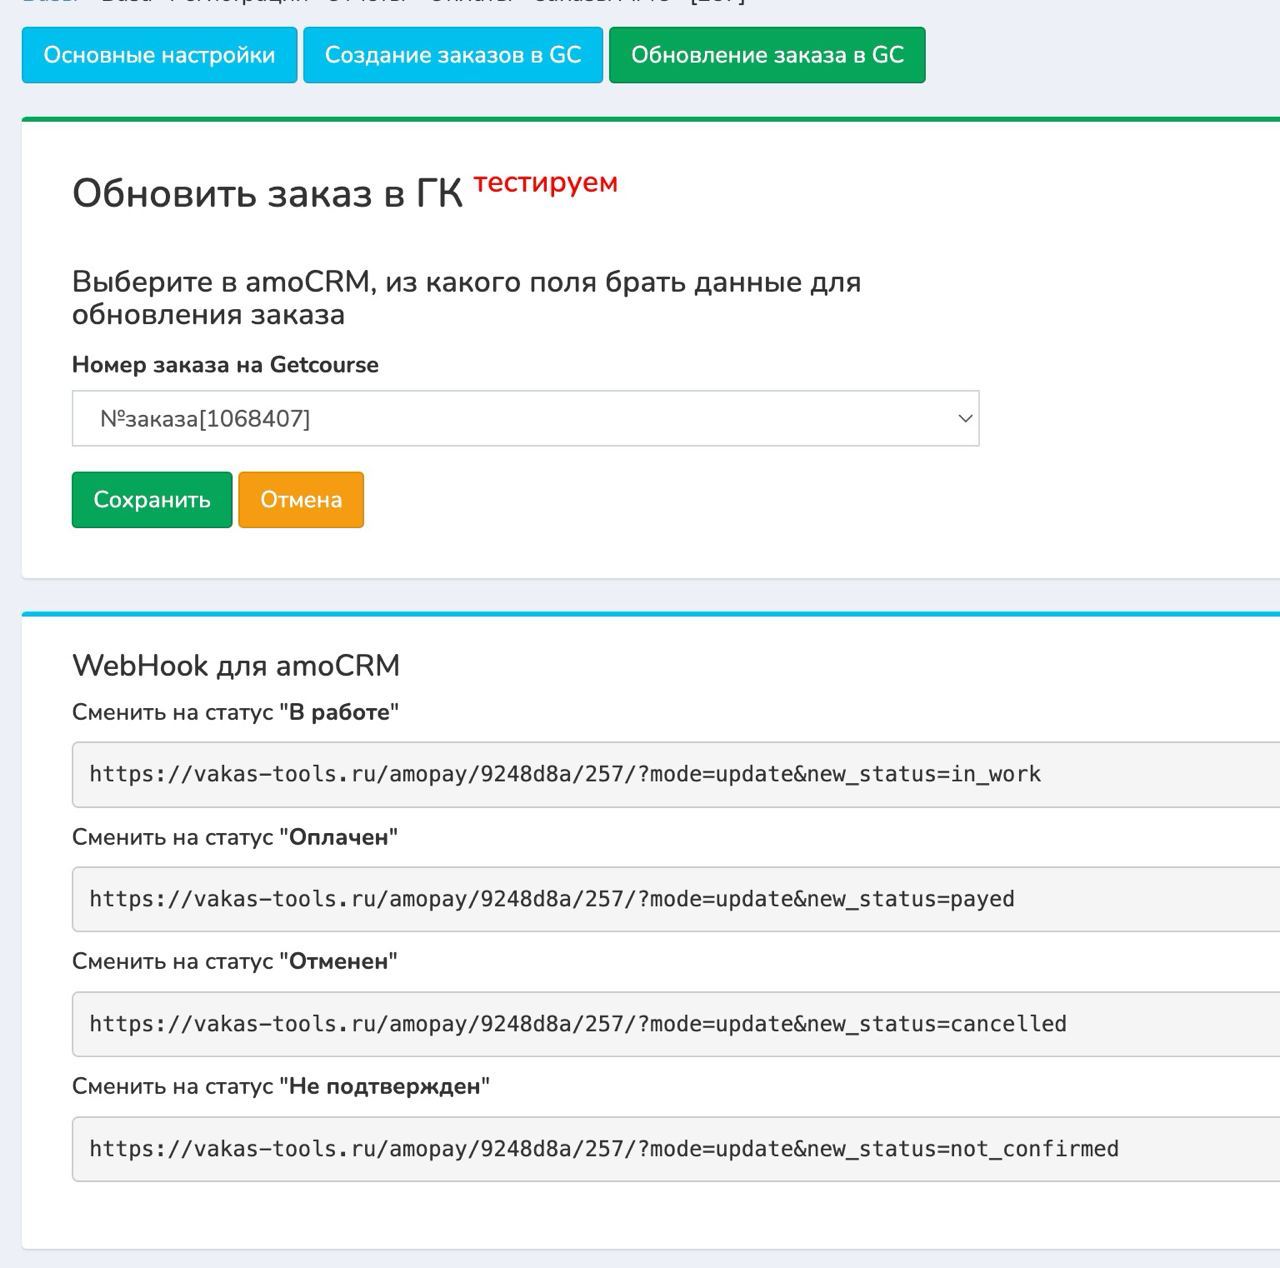Click the Выберите в amoCRM instruction text
The height and width of the screenshot is (1268, 1280).
point(466,298)
